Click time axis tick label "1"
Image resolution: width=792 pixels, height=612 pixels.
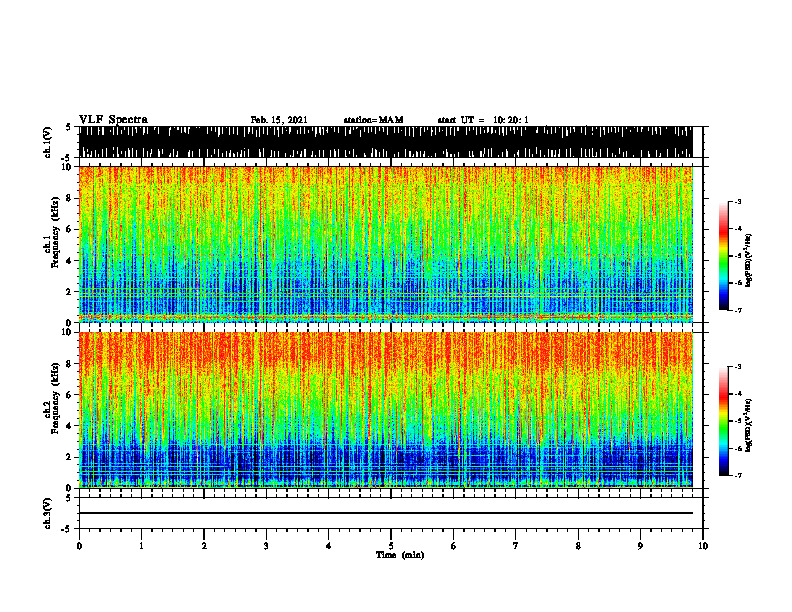141,546
